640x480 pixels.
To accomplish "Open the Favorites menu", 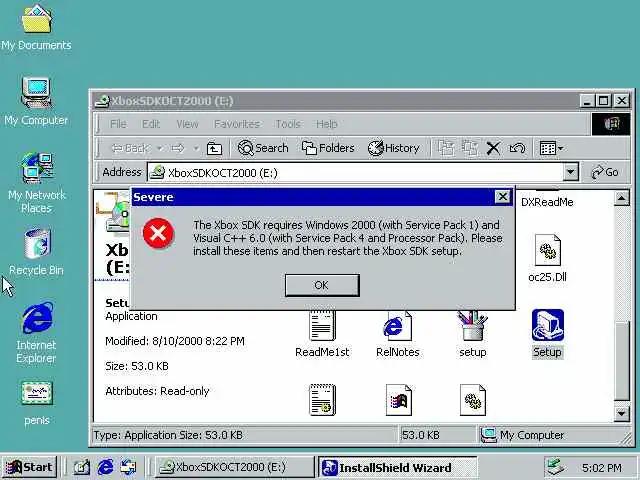I will point(237,124).
